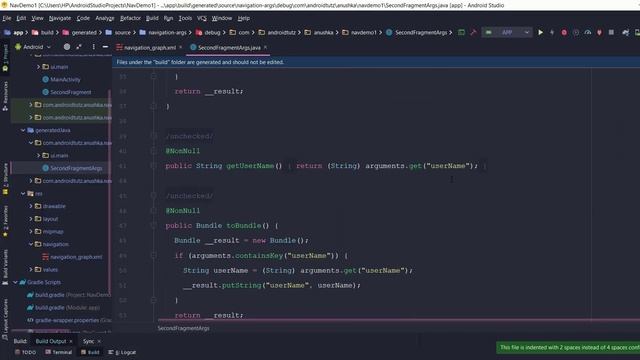Toggle code fold at getUserName method
Viewport: 640px width, 360px height.
[x=153, y=166]
